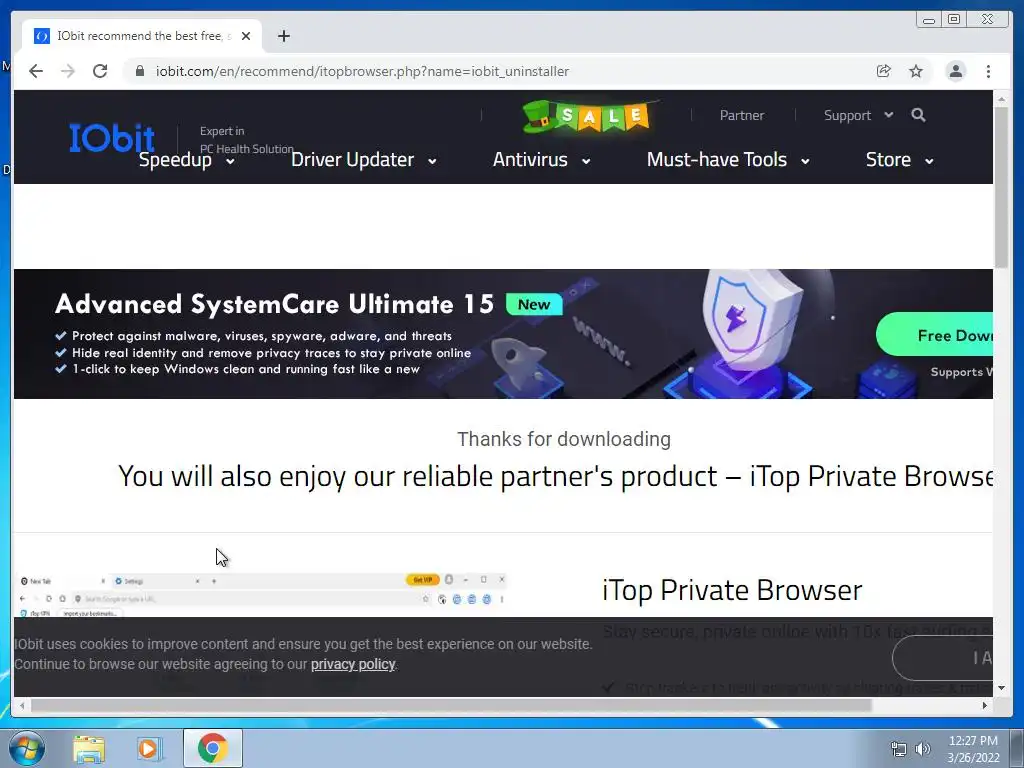This screenshot has width=1024, height=768.
Task: Open a new tab with the plus button
Action: [283, 37]
